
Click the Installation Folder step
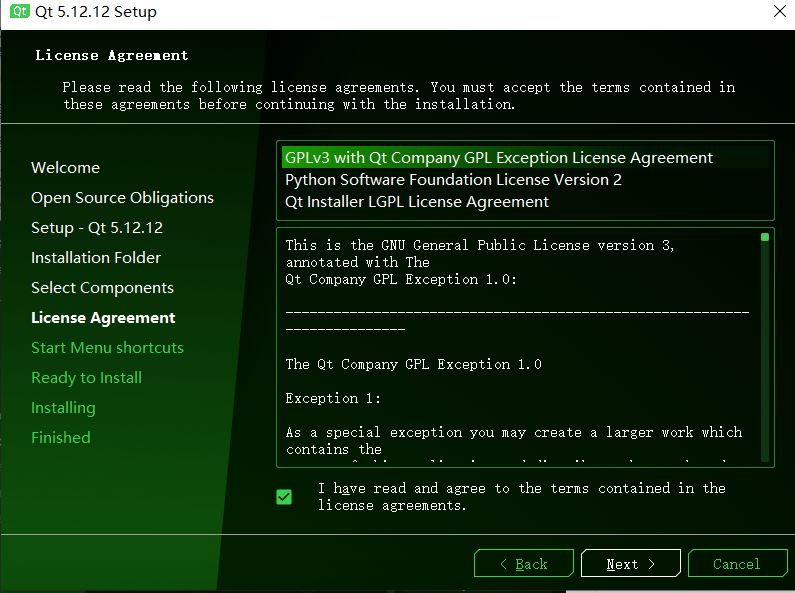(x=96, y=257)
